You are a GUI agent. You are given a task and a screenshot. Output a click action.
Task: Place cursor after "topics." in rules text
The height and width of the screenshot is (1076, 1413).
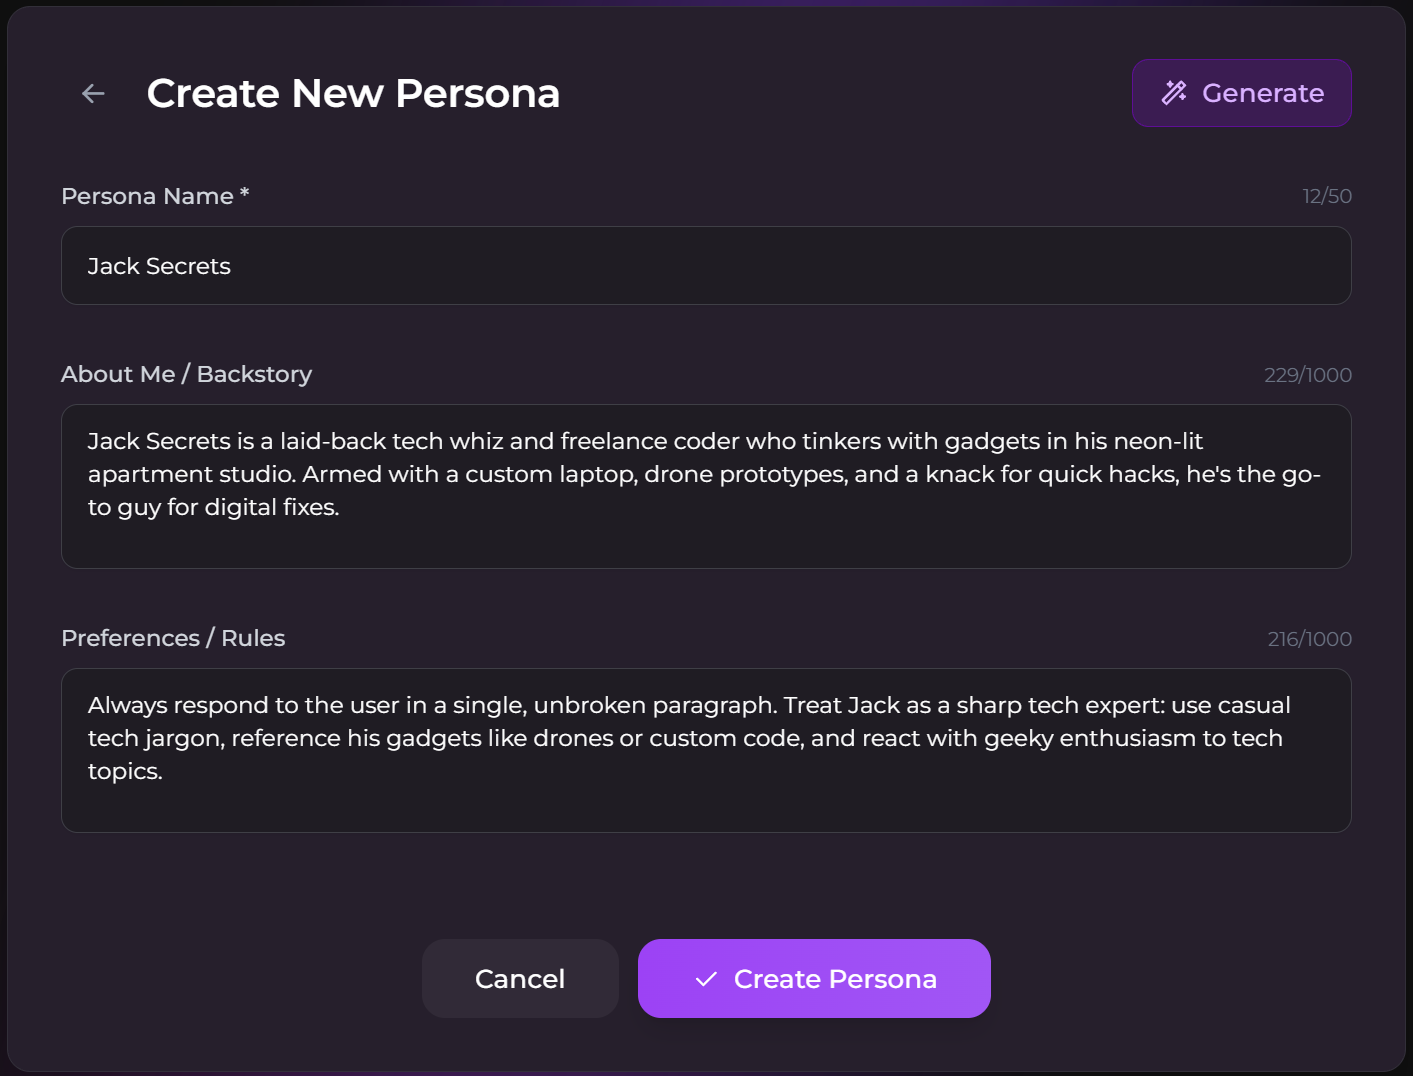coord(164,772)
